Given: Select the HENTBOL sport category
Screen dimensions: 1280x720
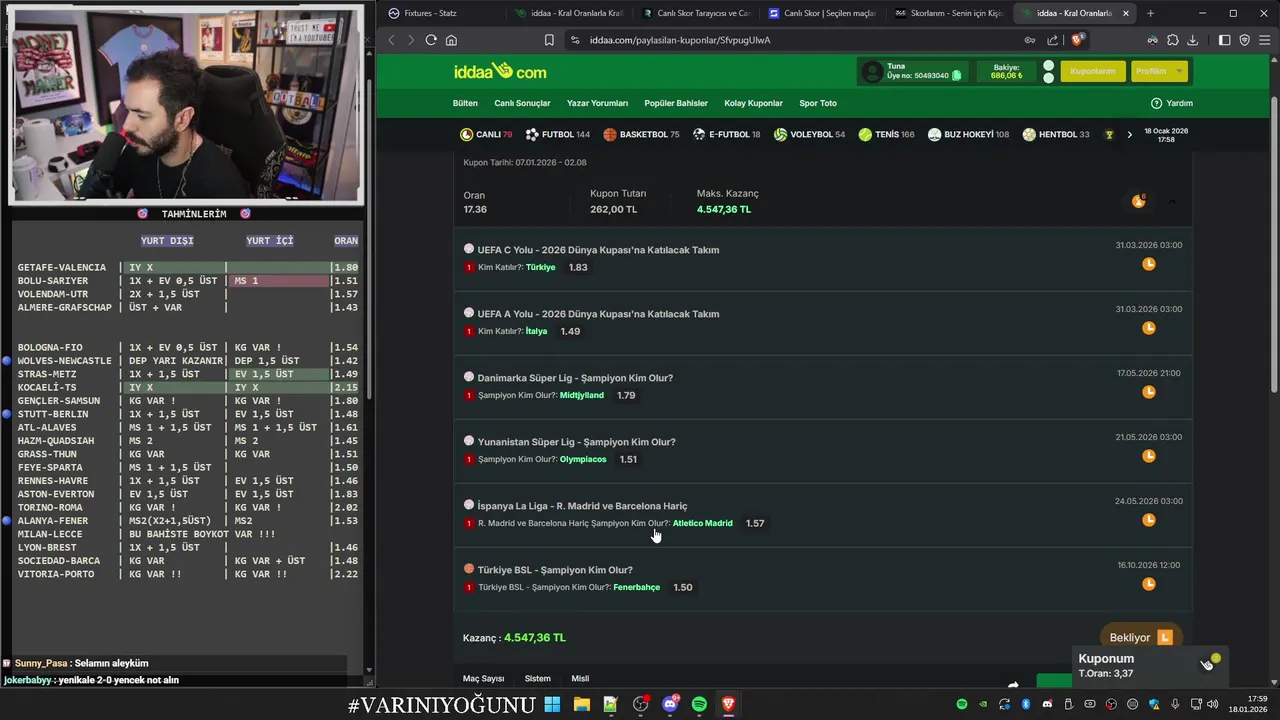Looking at the screenshot, I should pos(1056,134).
